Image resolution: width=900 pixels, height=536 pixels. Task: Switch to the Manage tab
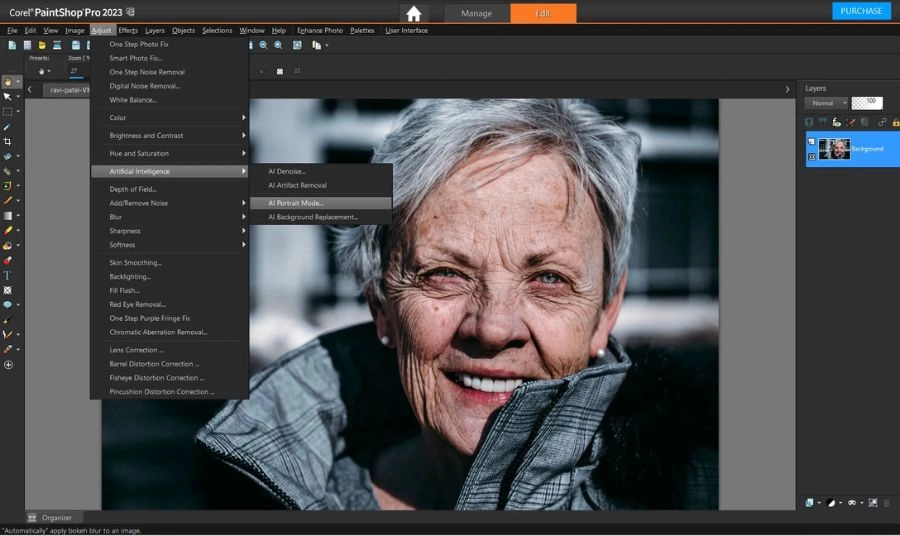[x=476, y=13]
